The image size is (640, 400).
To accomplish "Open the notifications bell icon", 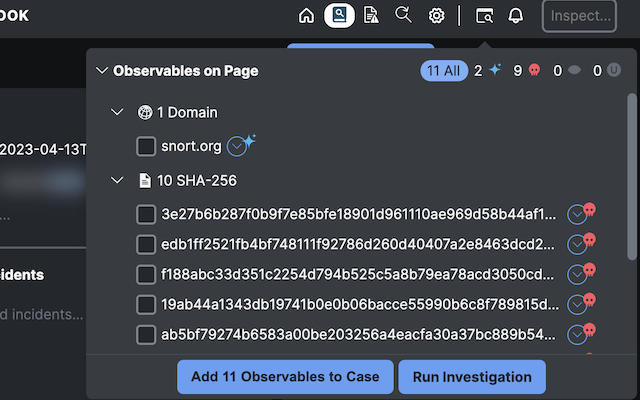I will coord(516,16).
